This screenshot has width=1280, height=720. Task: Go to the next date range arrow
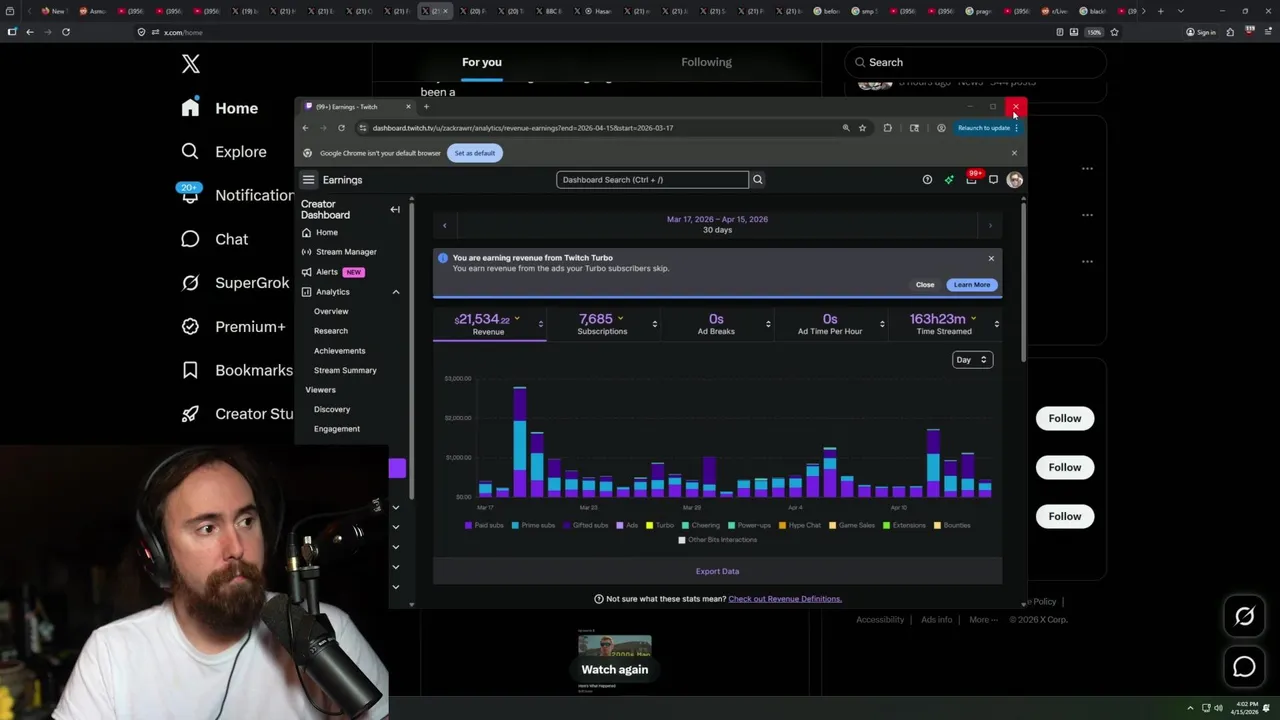tap(990, 226)
